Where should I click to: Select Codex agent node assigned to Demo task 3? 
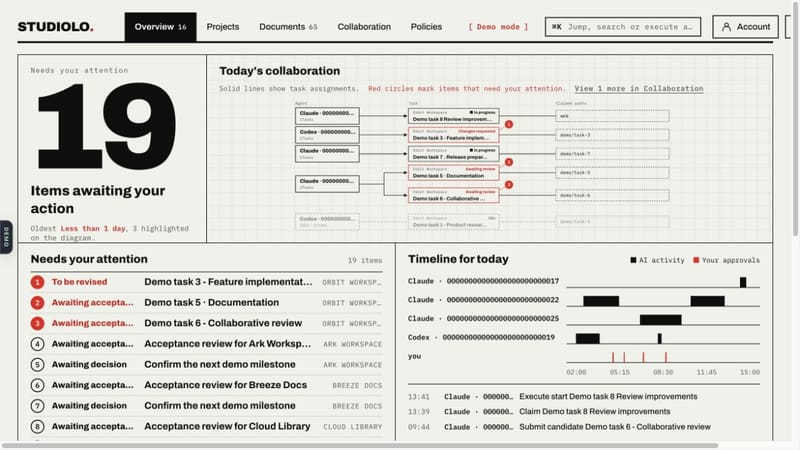(x=327, y=135)
